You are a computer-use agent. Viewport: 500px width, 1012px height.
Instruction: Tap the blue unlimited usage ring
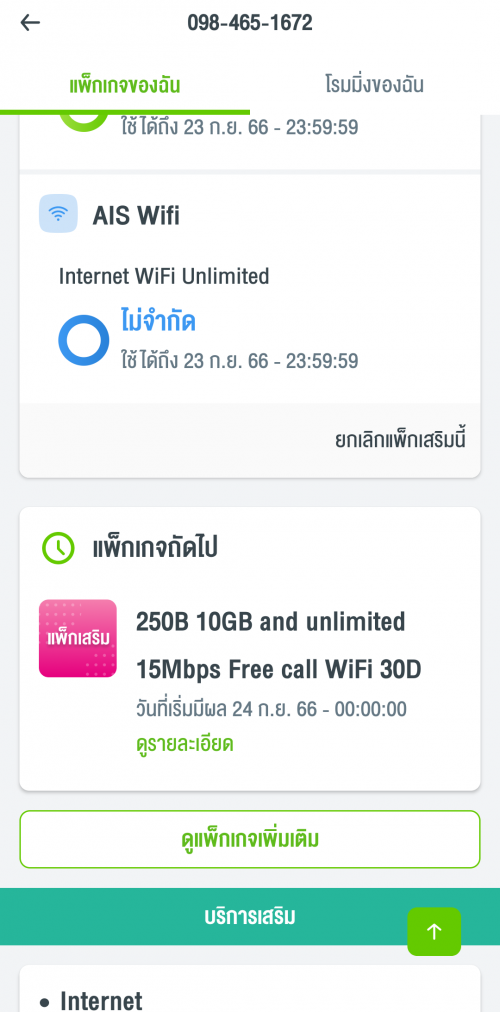[84, 340]
